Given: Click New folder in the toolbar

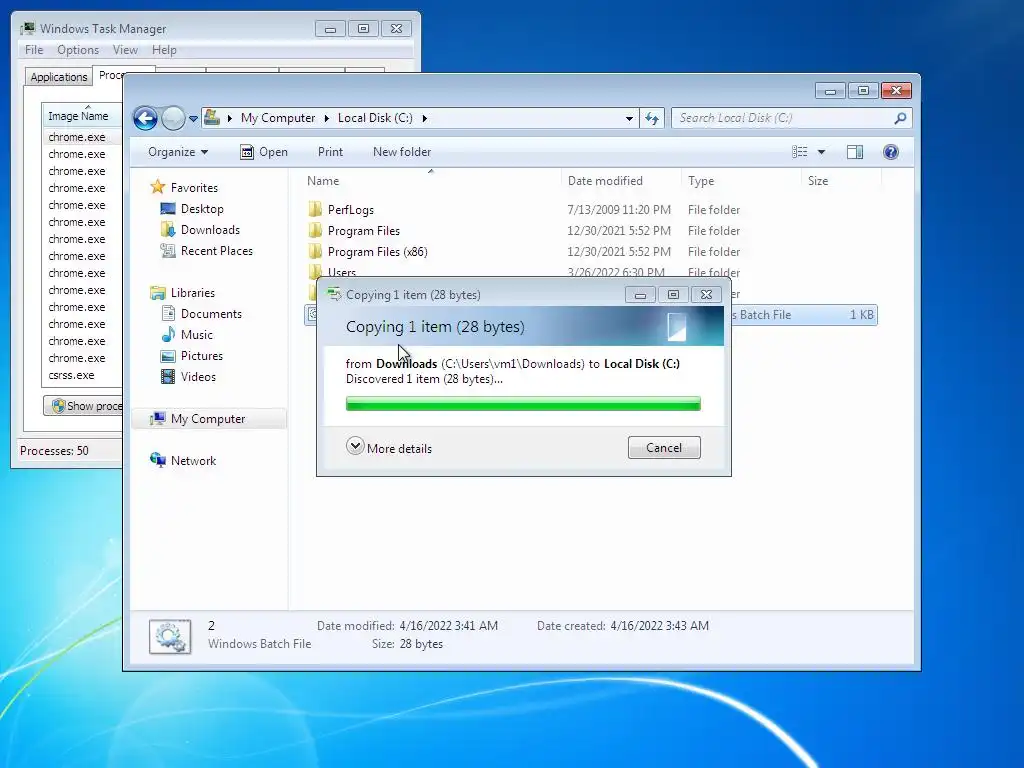Looking at the screenshot, I should click(x=402, y=152).
